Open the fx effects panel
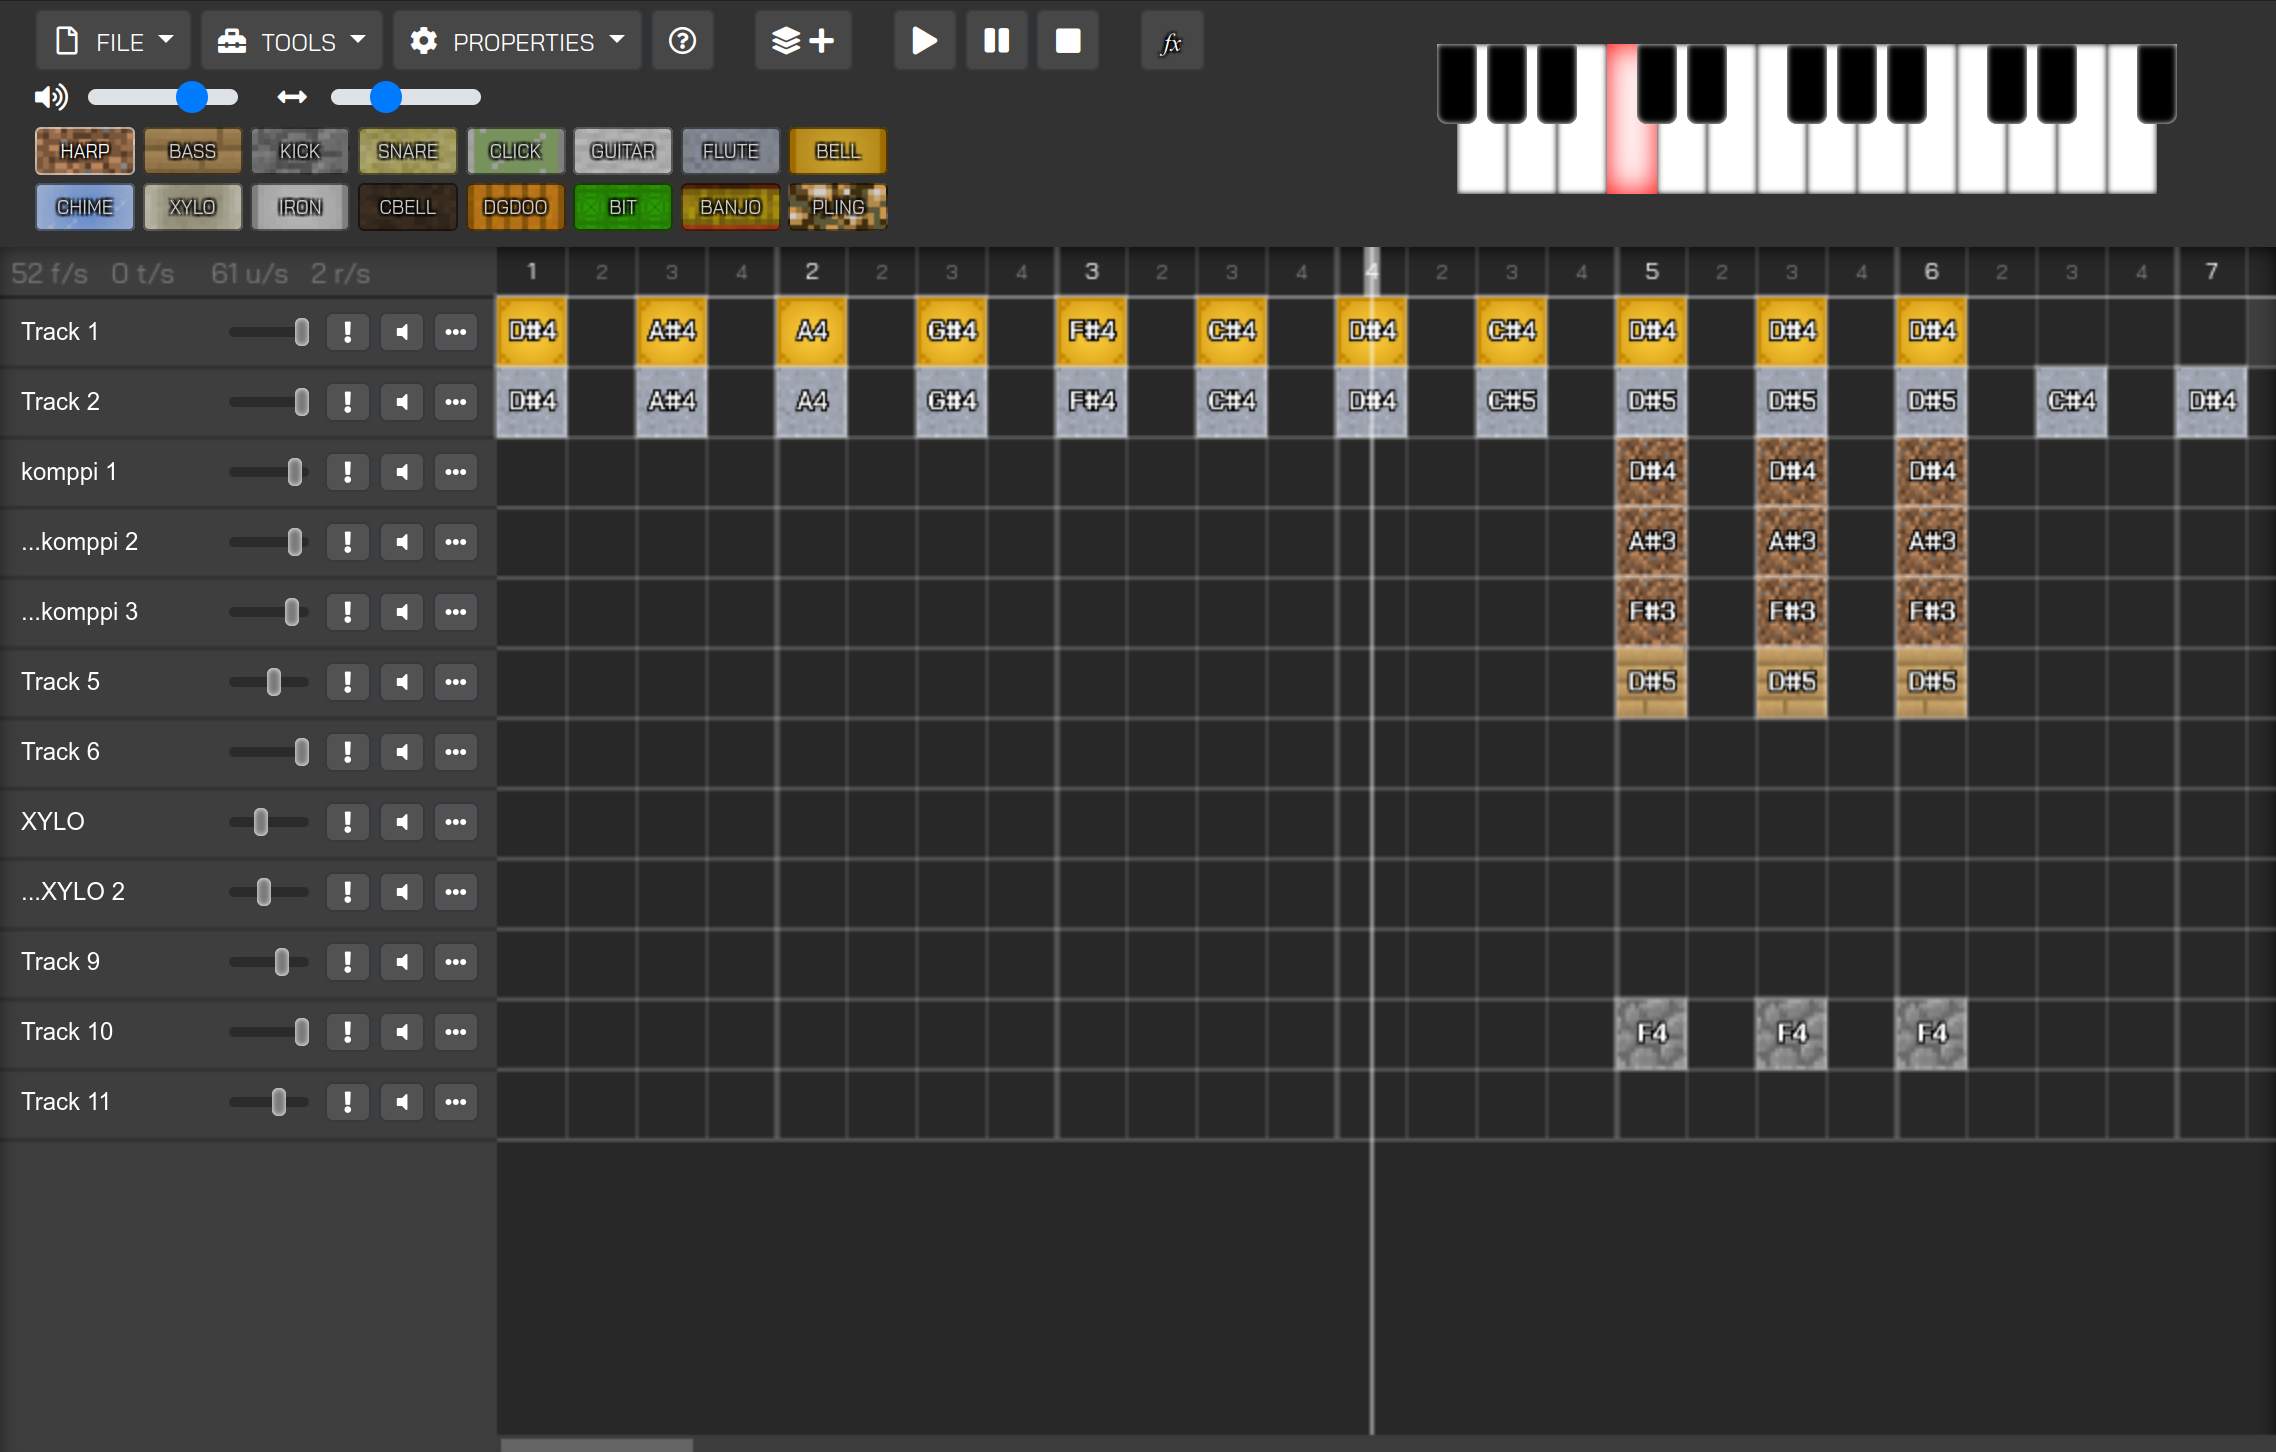This screenshot has height=1452, width=2276. (1172, 41)
